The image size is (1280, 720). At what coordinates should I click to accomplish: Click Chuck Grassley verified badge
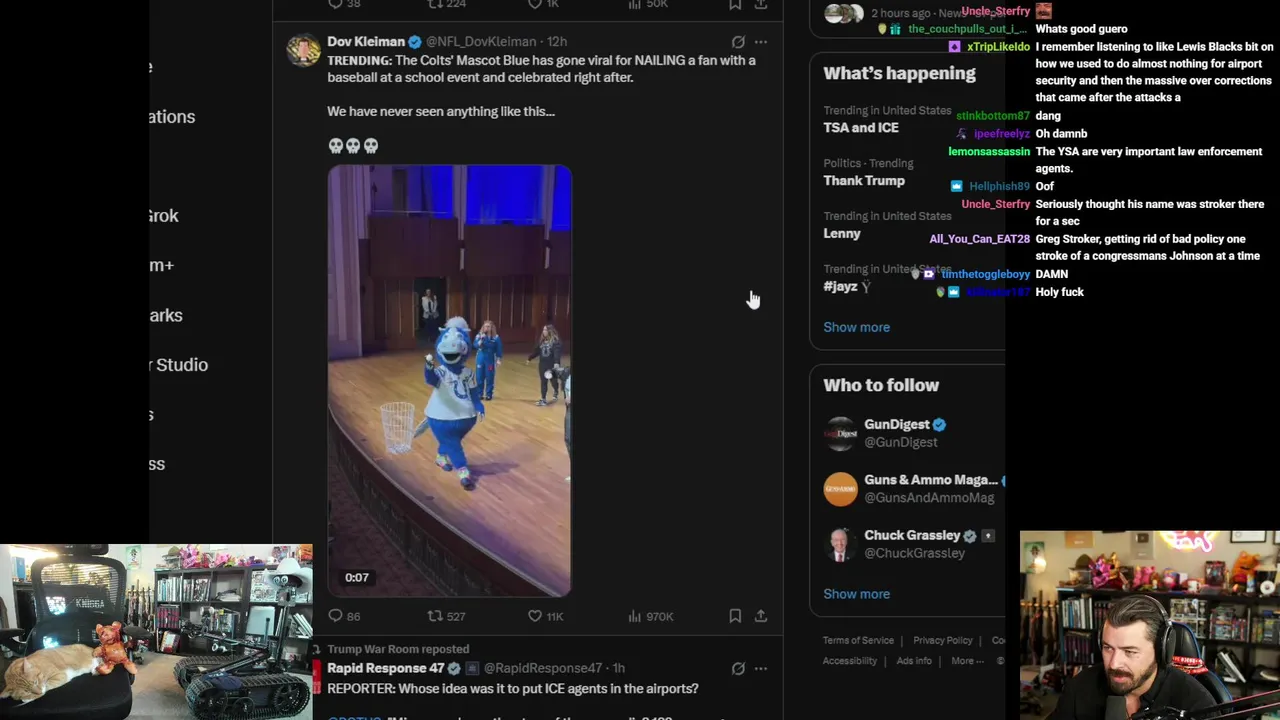pyautogui.click(x=969, y=536)
